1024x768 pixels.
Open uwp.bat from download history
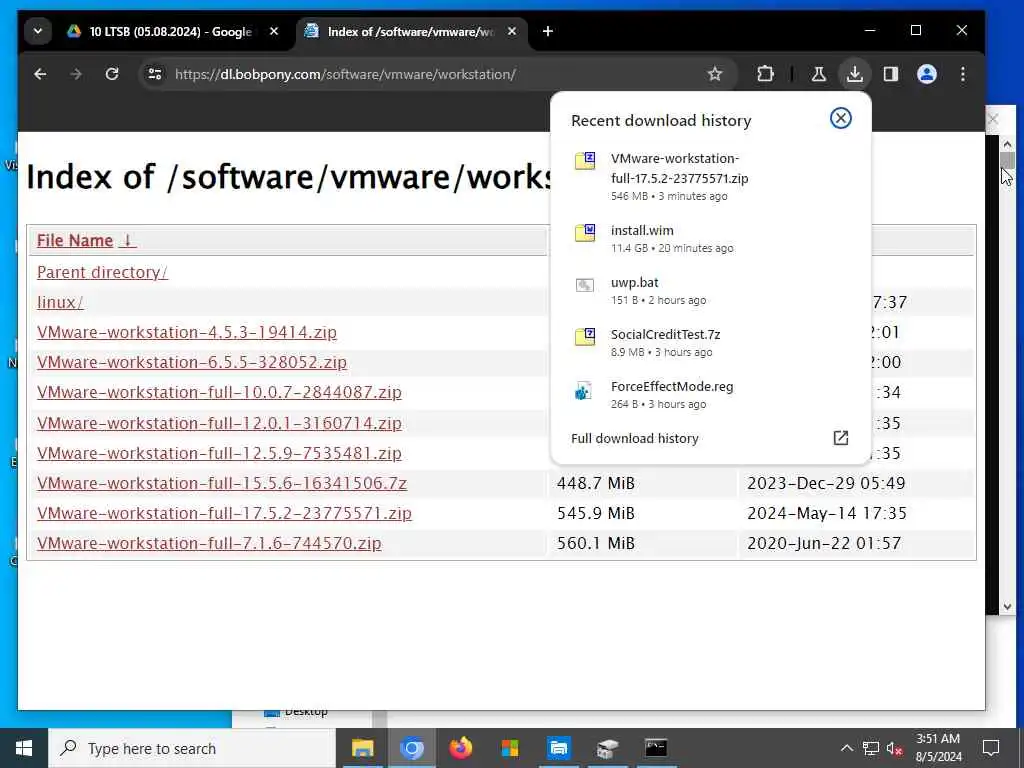point(634,282)
